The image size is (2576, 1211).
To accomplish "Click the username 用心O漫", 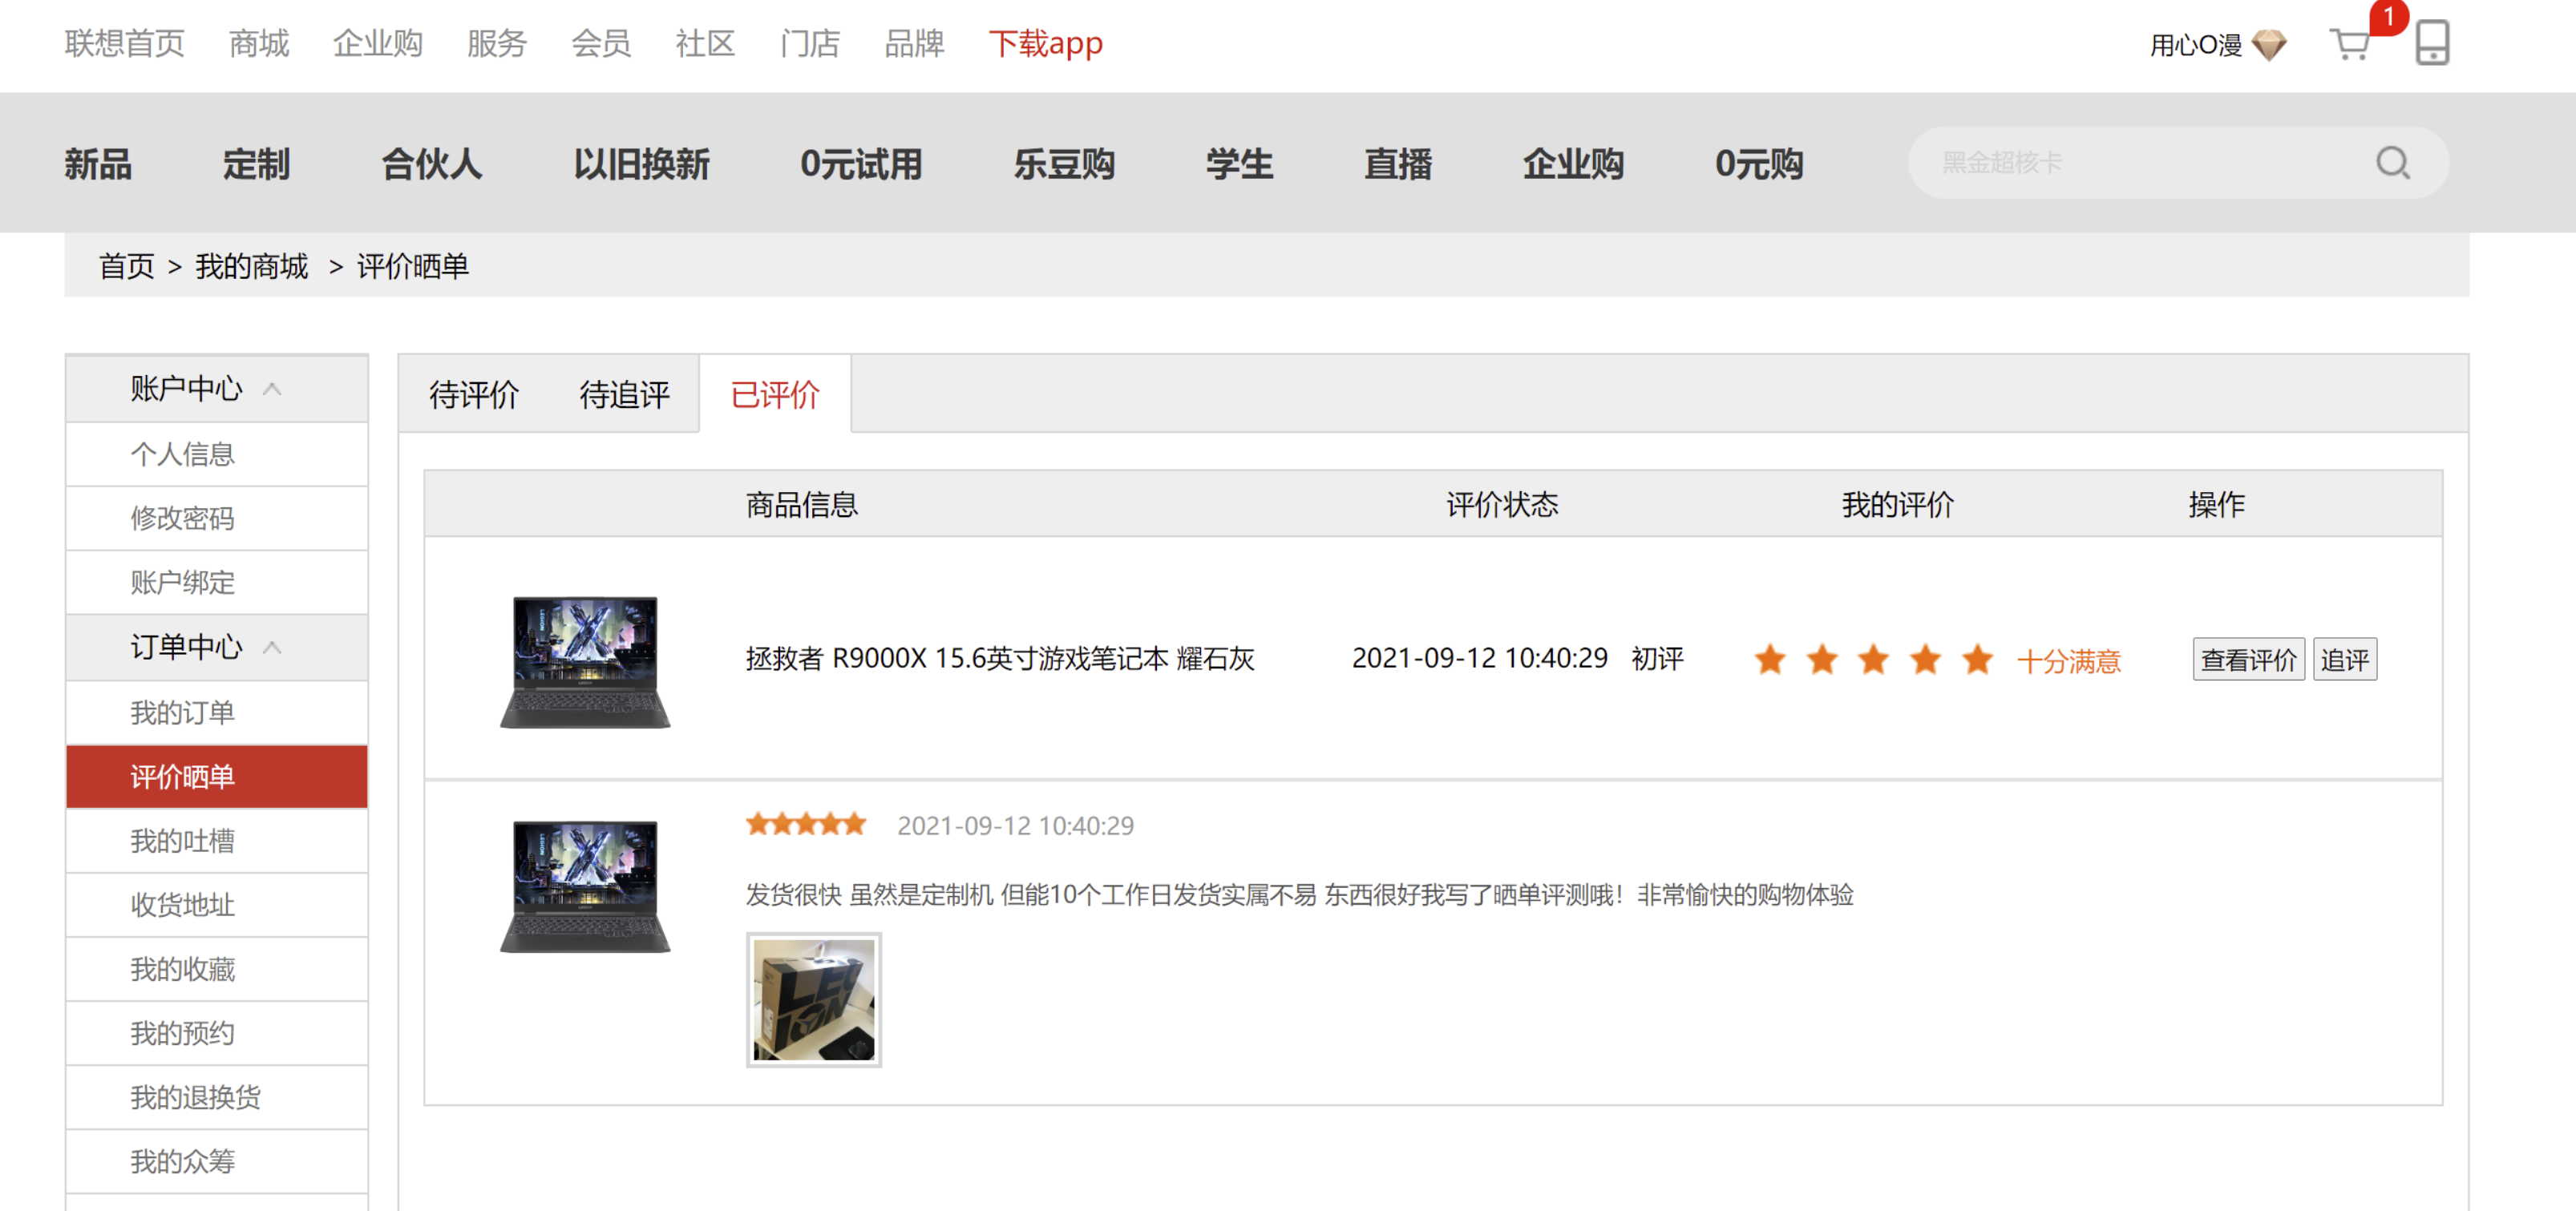I will point(2196,45).
